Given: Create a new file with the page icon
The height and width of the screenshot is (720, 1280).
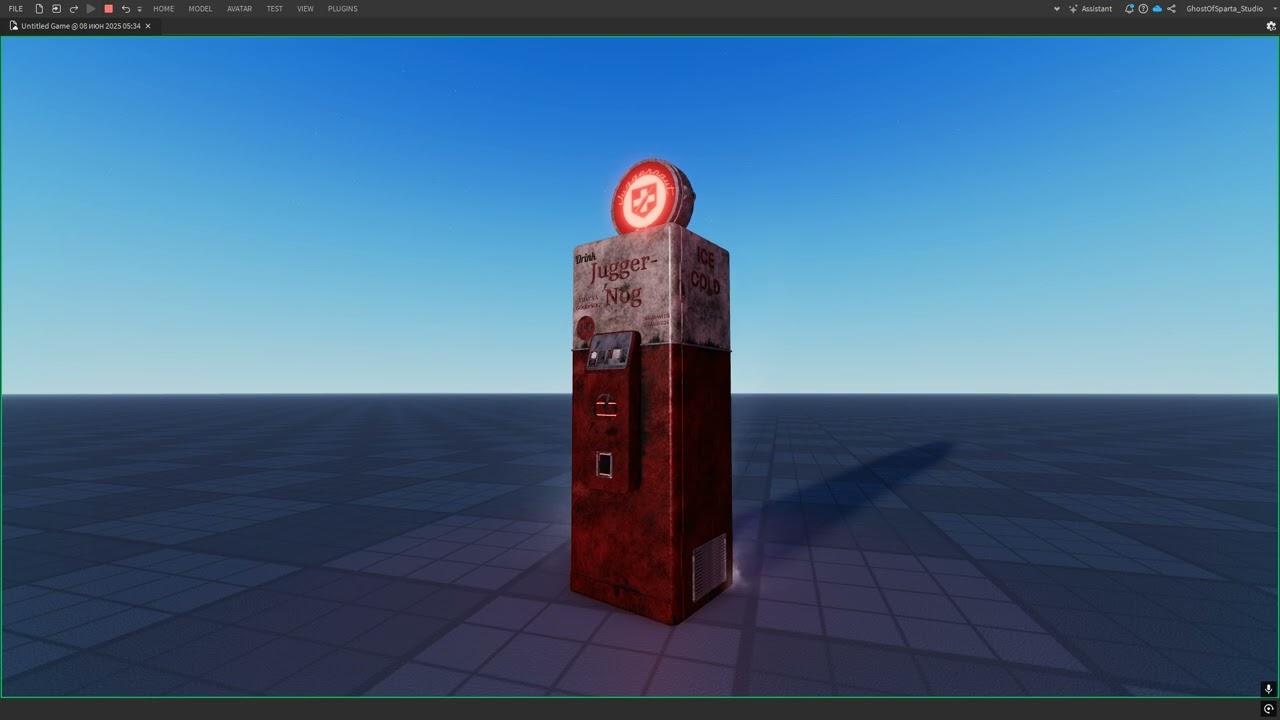Looking at the screenshot, I should pyautogui.click(x=40, y=9).
